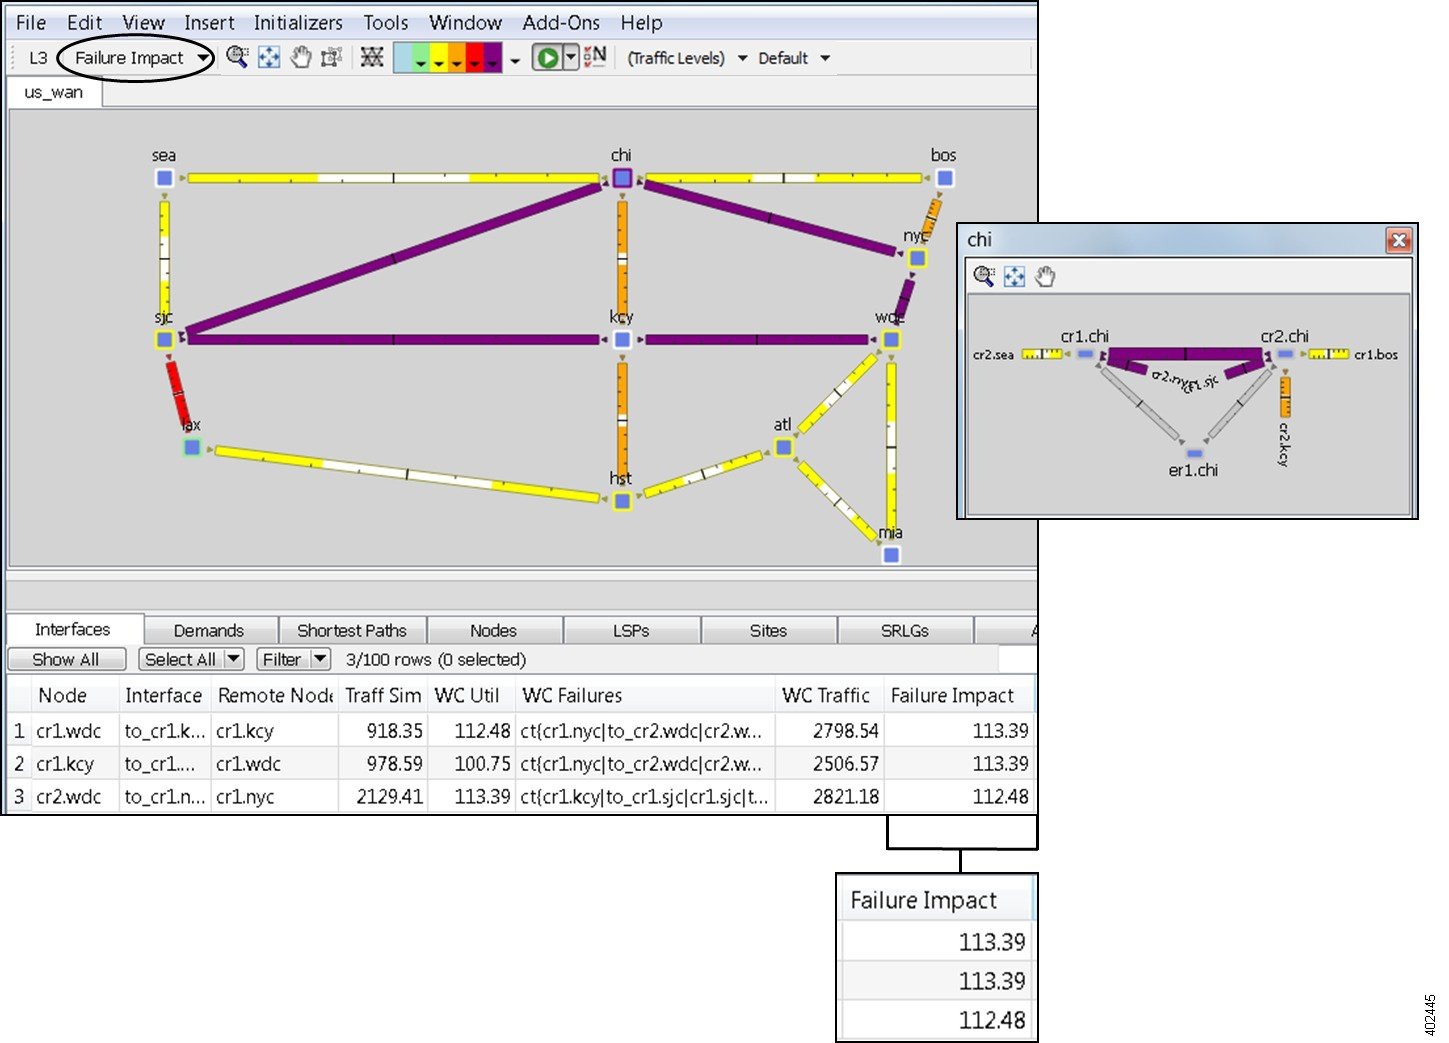
Task: Click the zoom magnifier in the chi window
Action: pyautogui.click(x=984, y=276)
